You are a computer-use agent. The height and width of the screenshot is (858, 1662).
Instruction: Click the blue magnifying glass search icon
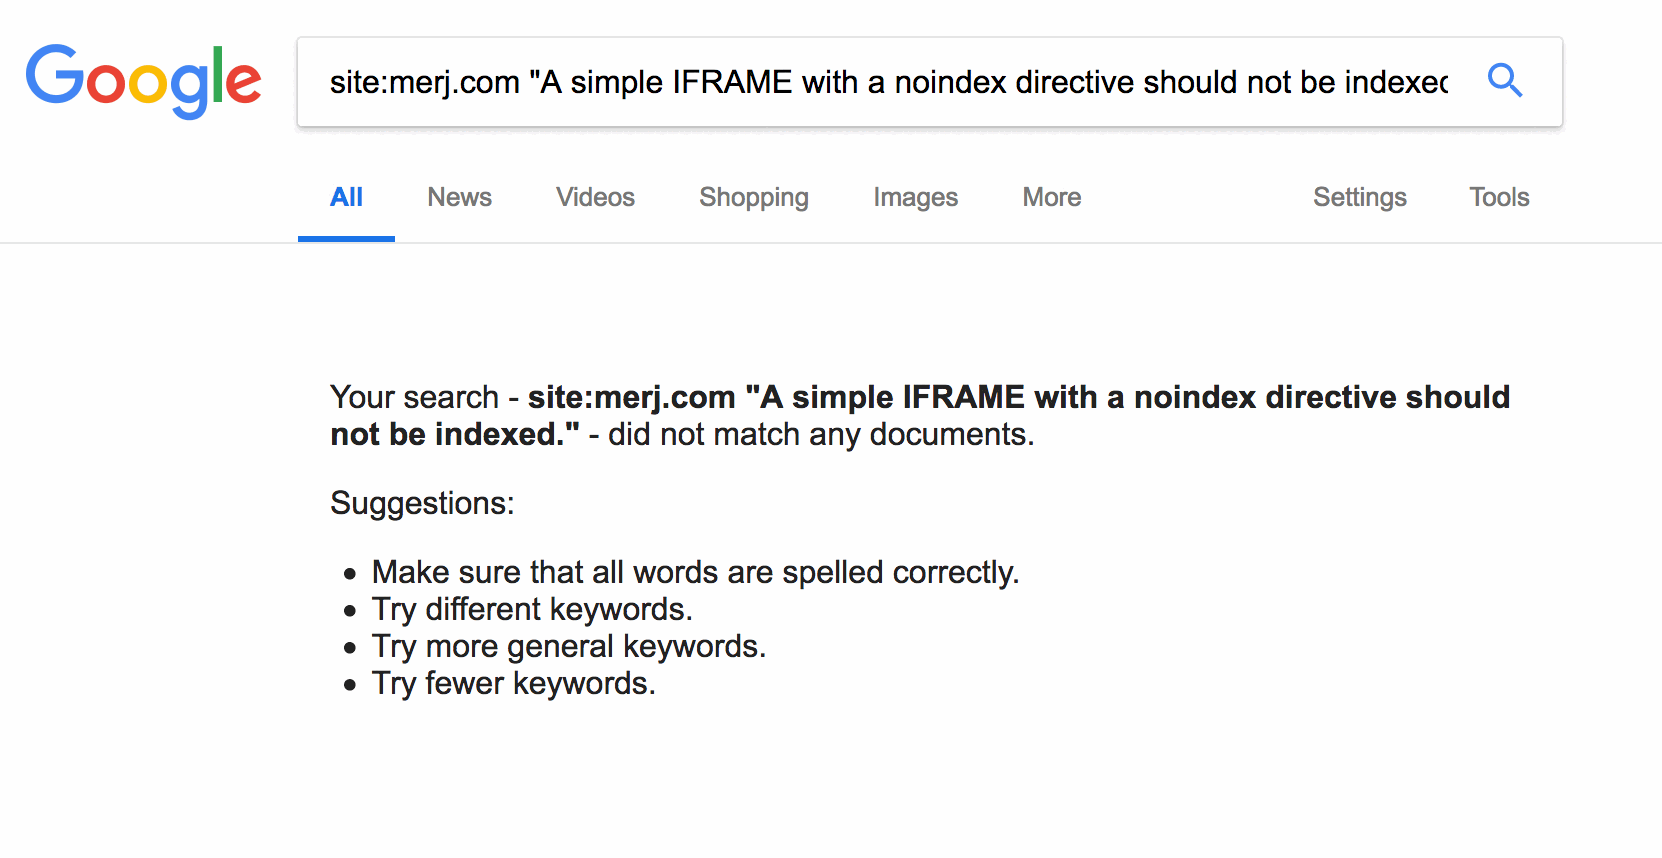pyautogui.click(x=1504, y=80)
